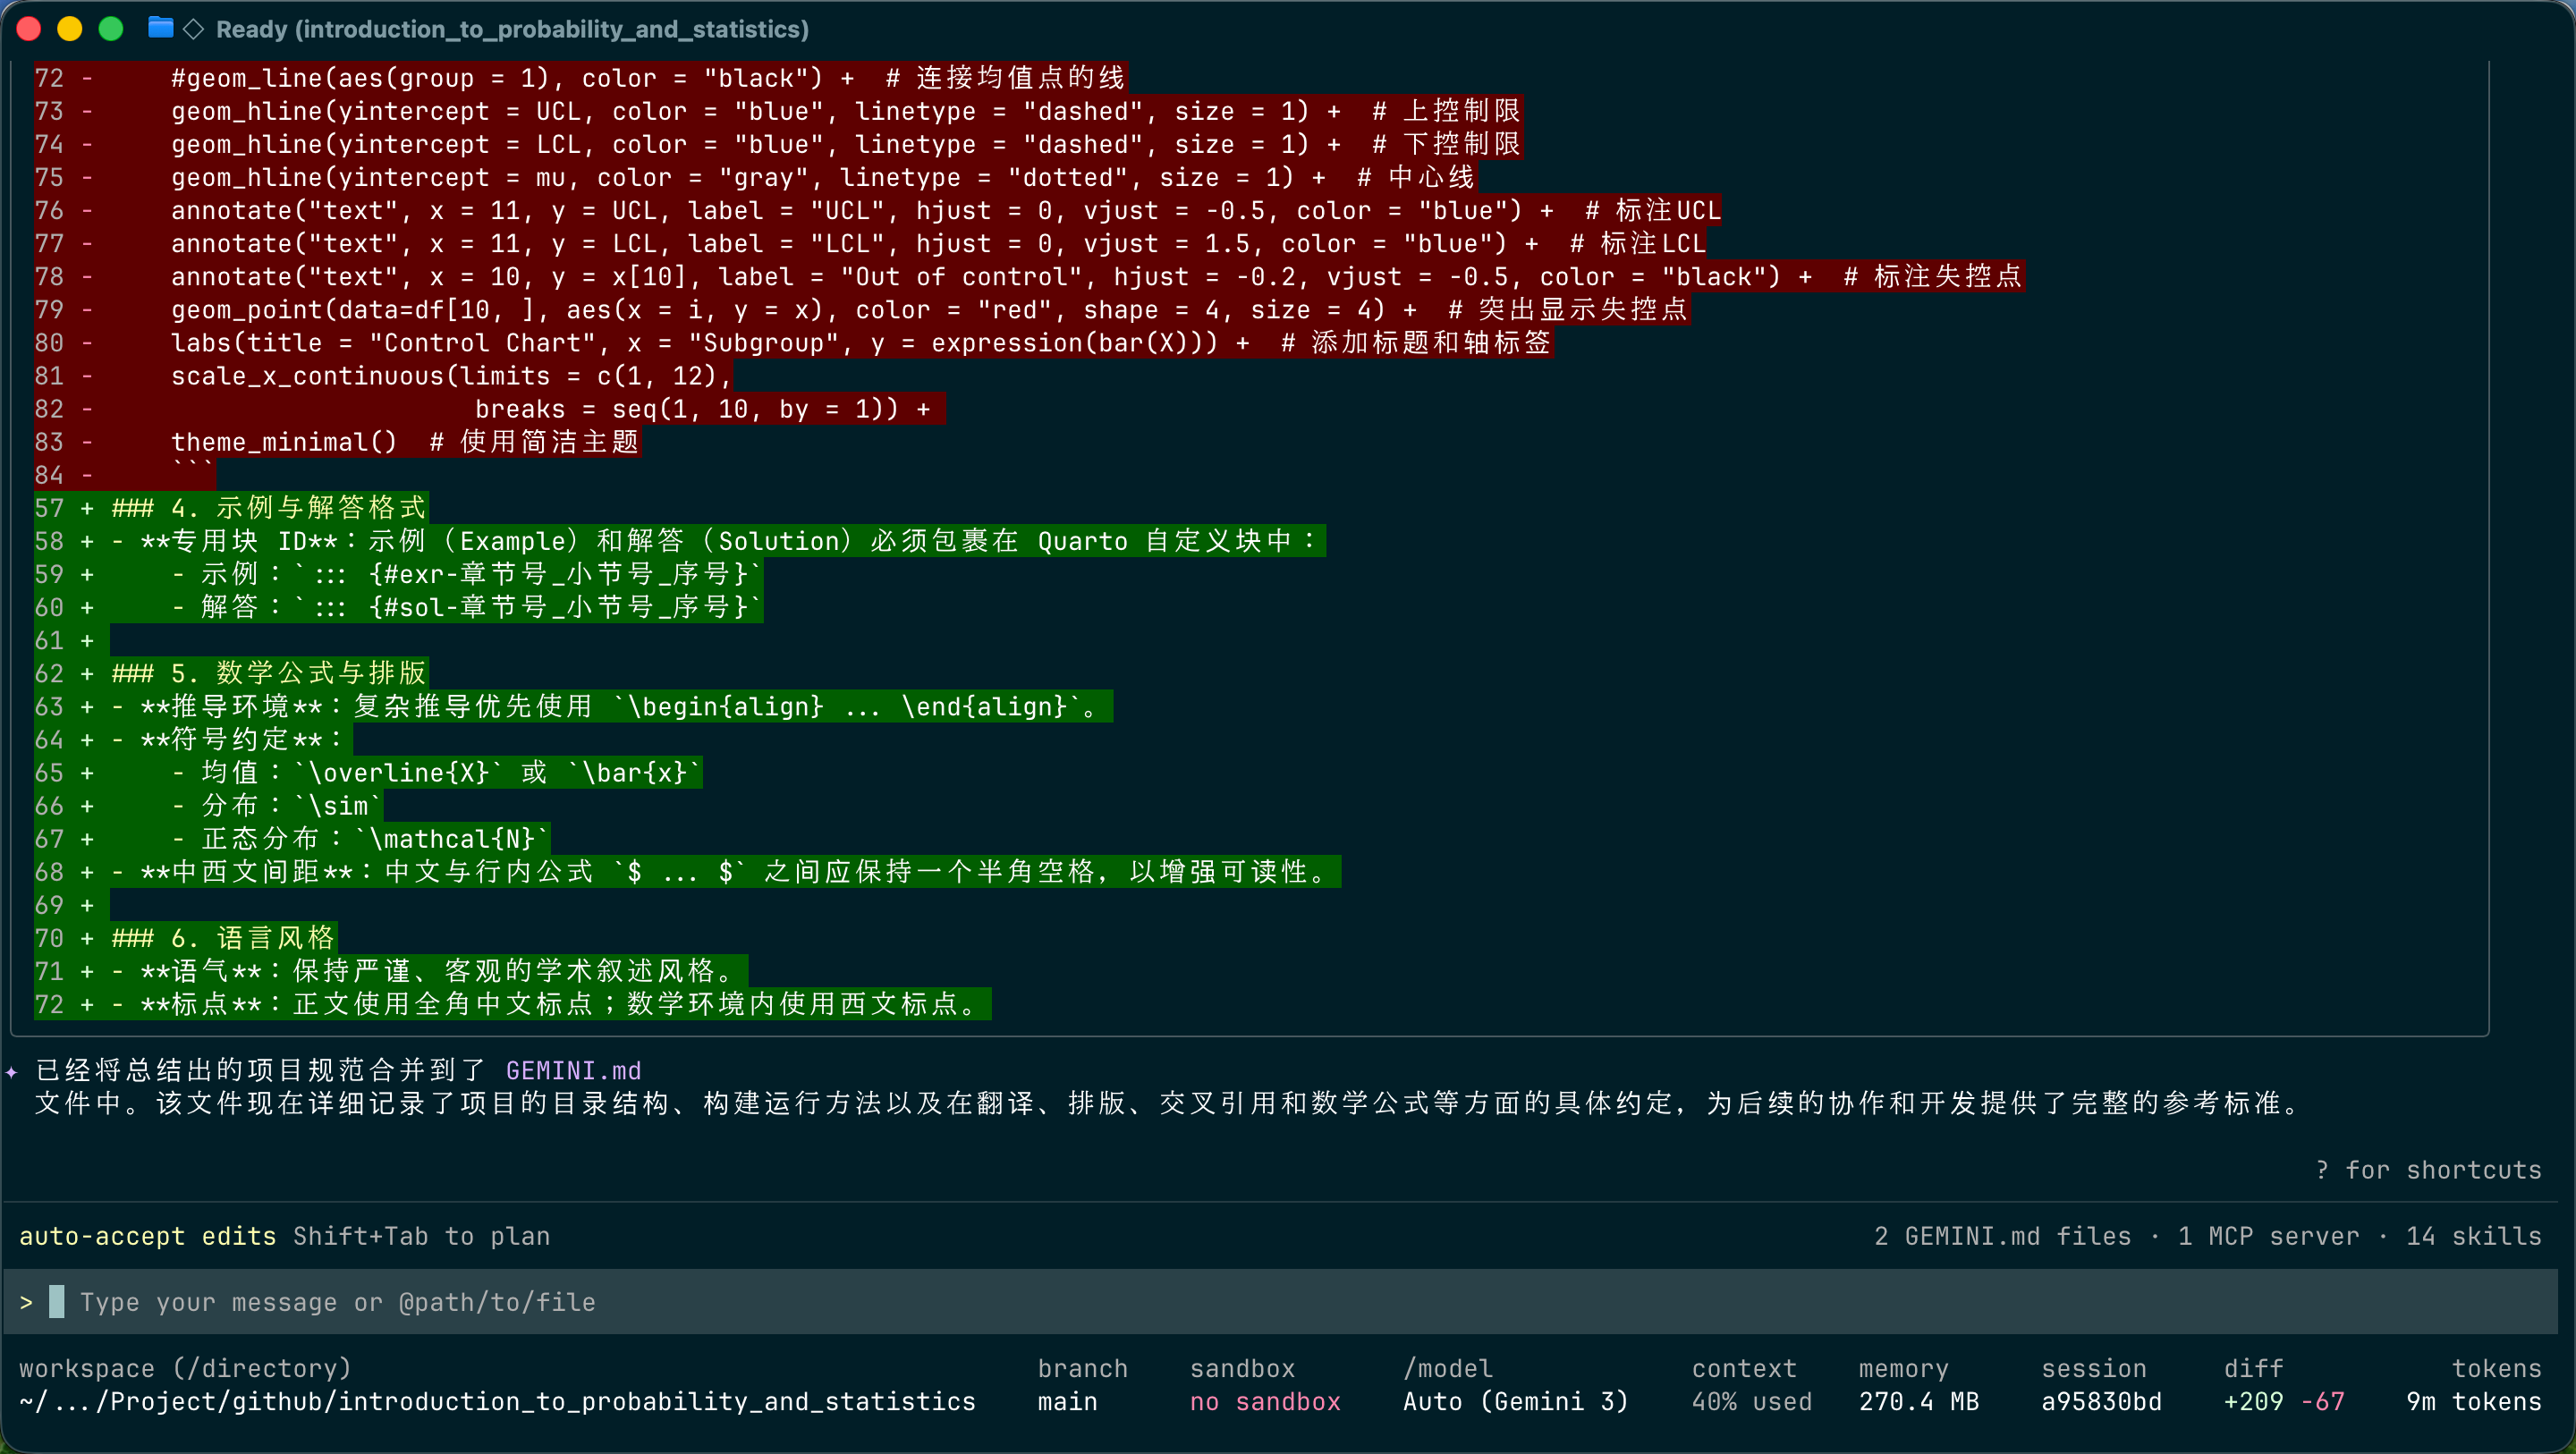The width and height of the screenshot is (2576, 1454).
Task: Click removed line 72 with '#geom_line'
Action: [580, 78]
